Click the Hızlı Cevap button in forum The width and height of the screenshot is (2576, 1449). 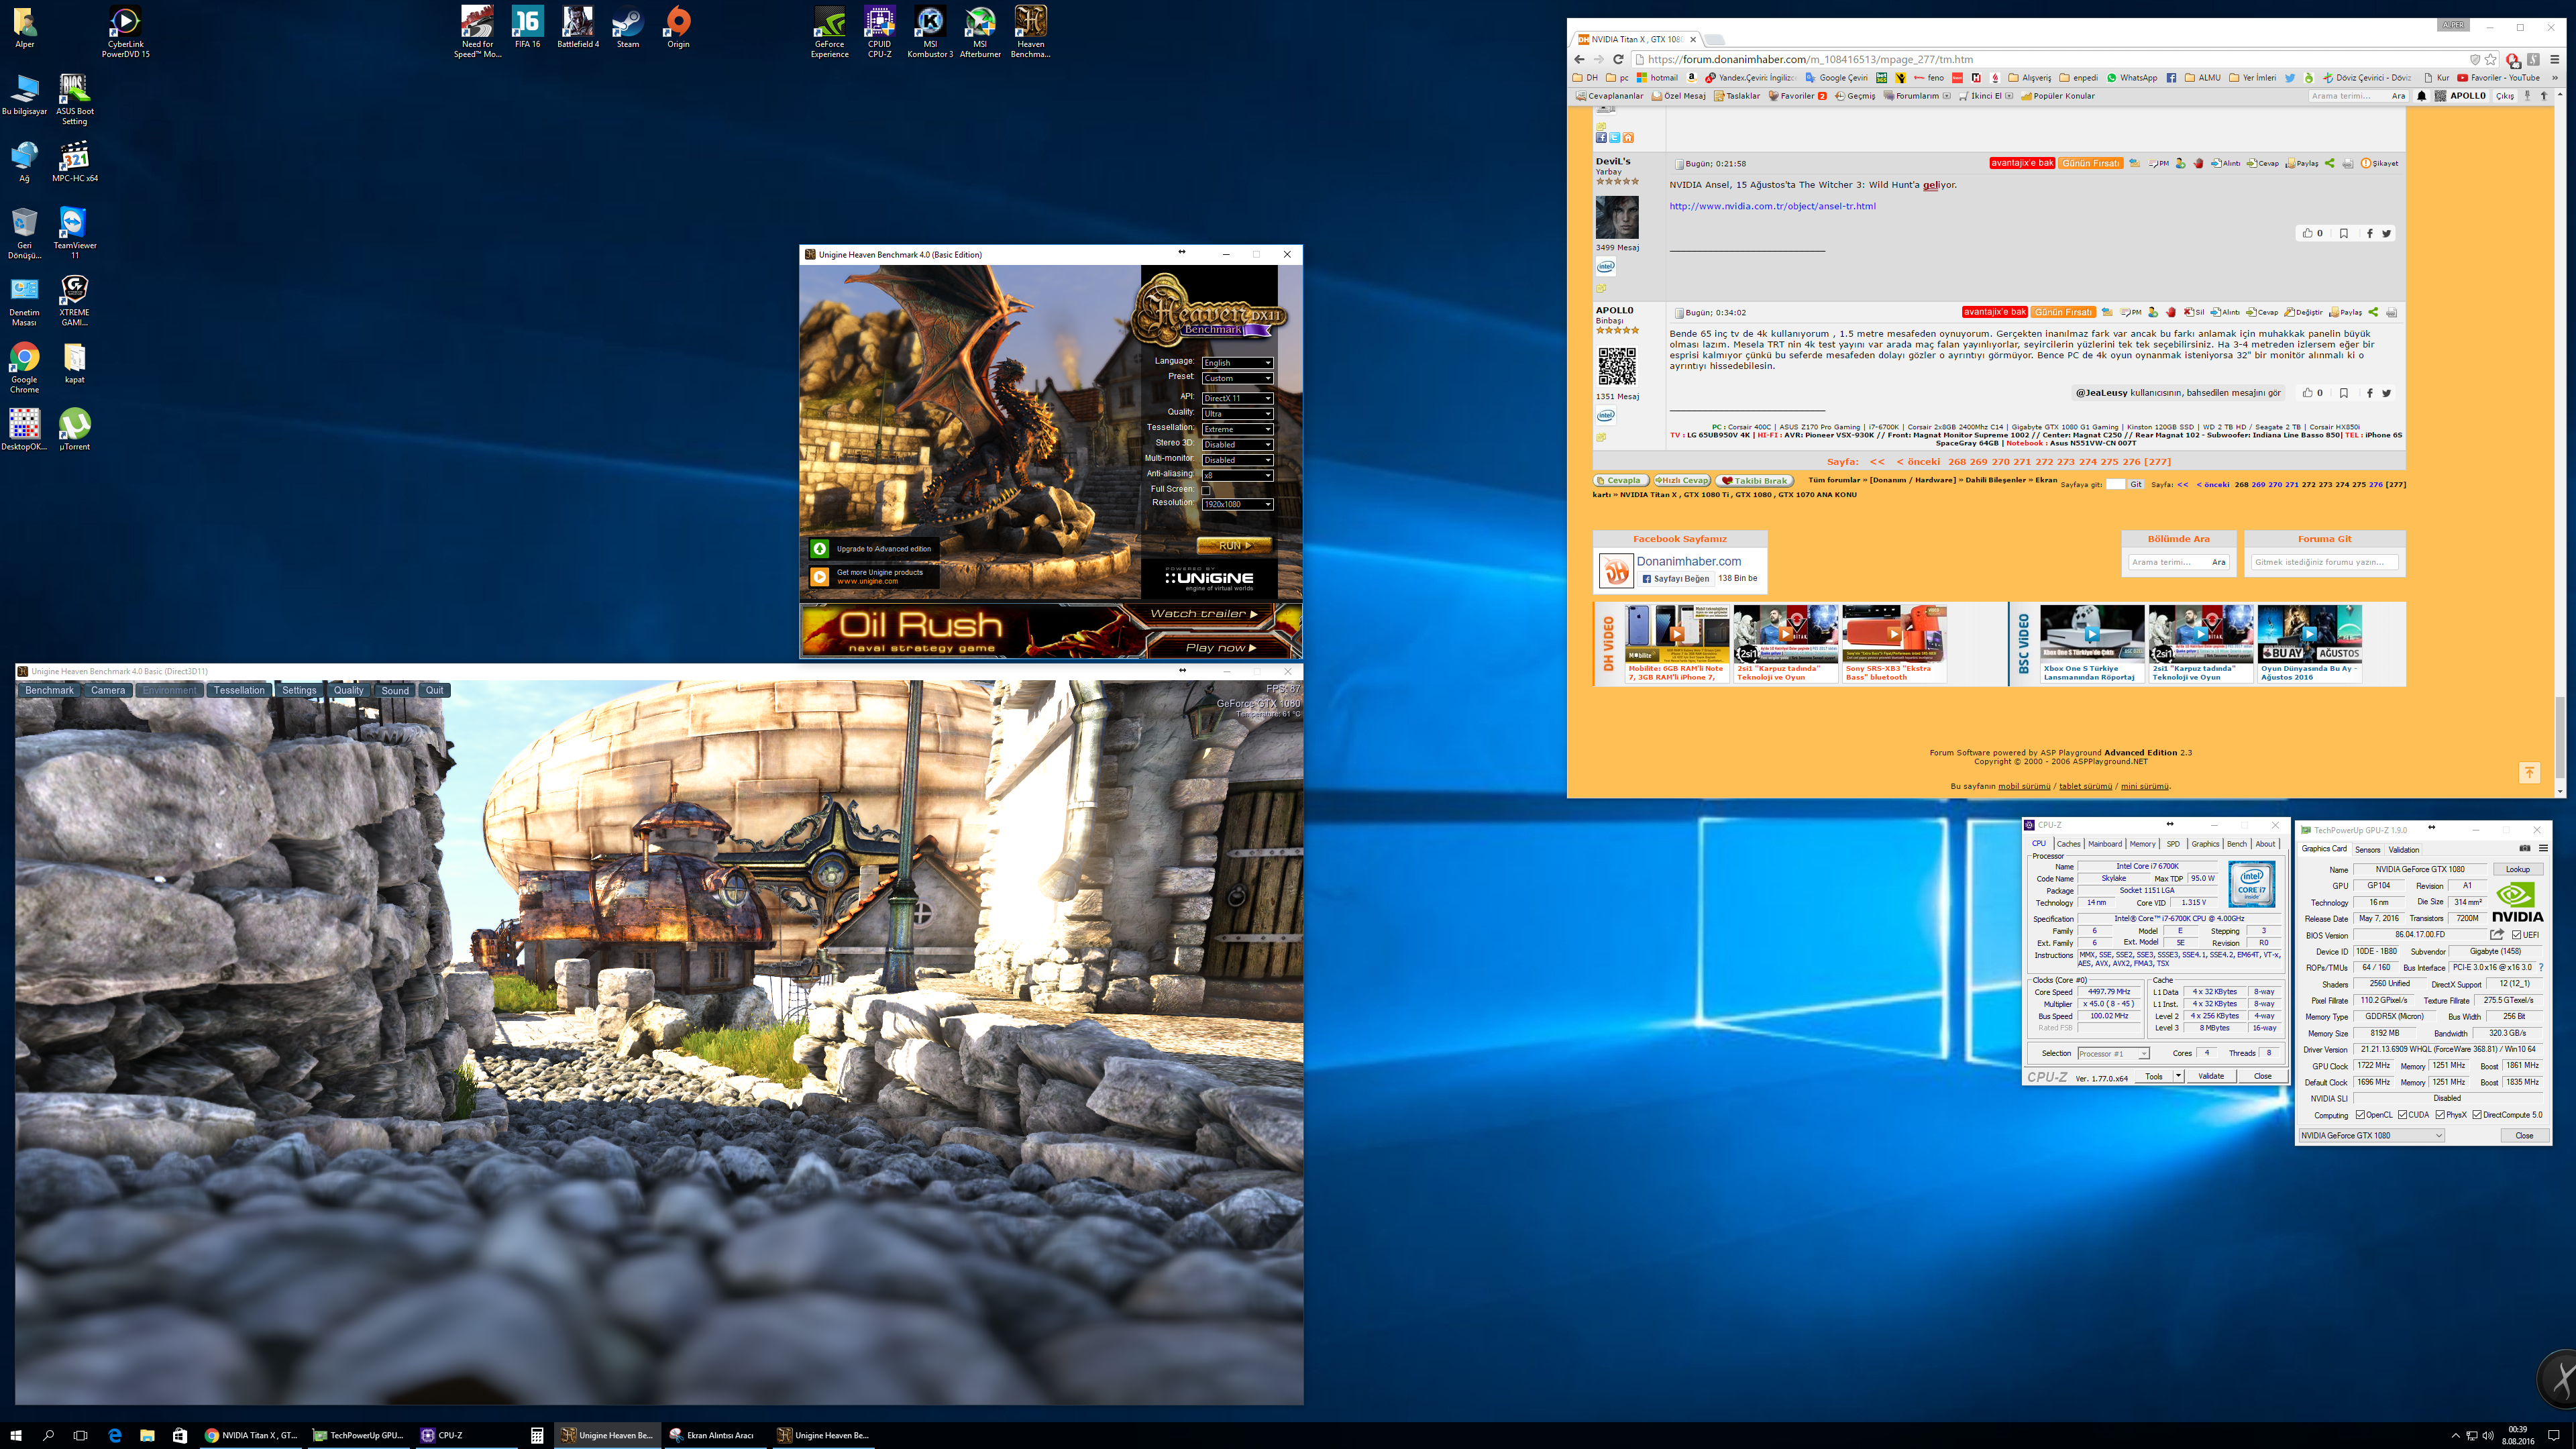[x=1682, y=480]
